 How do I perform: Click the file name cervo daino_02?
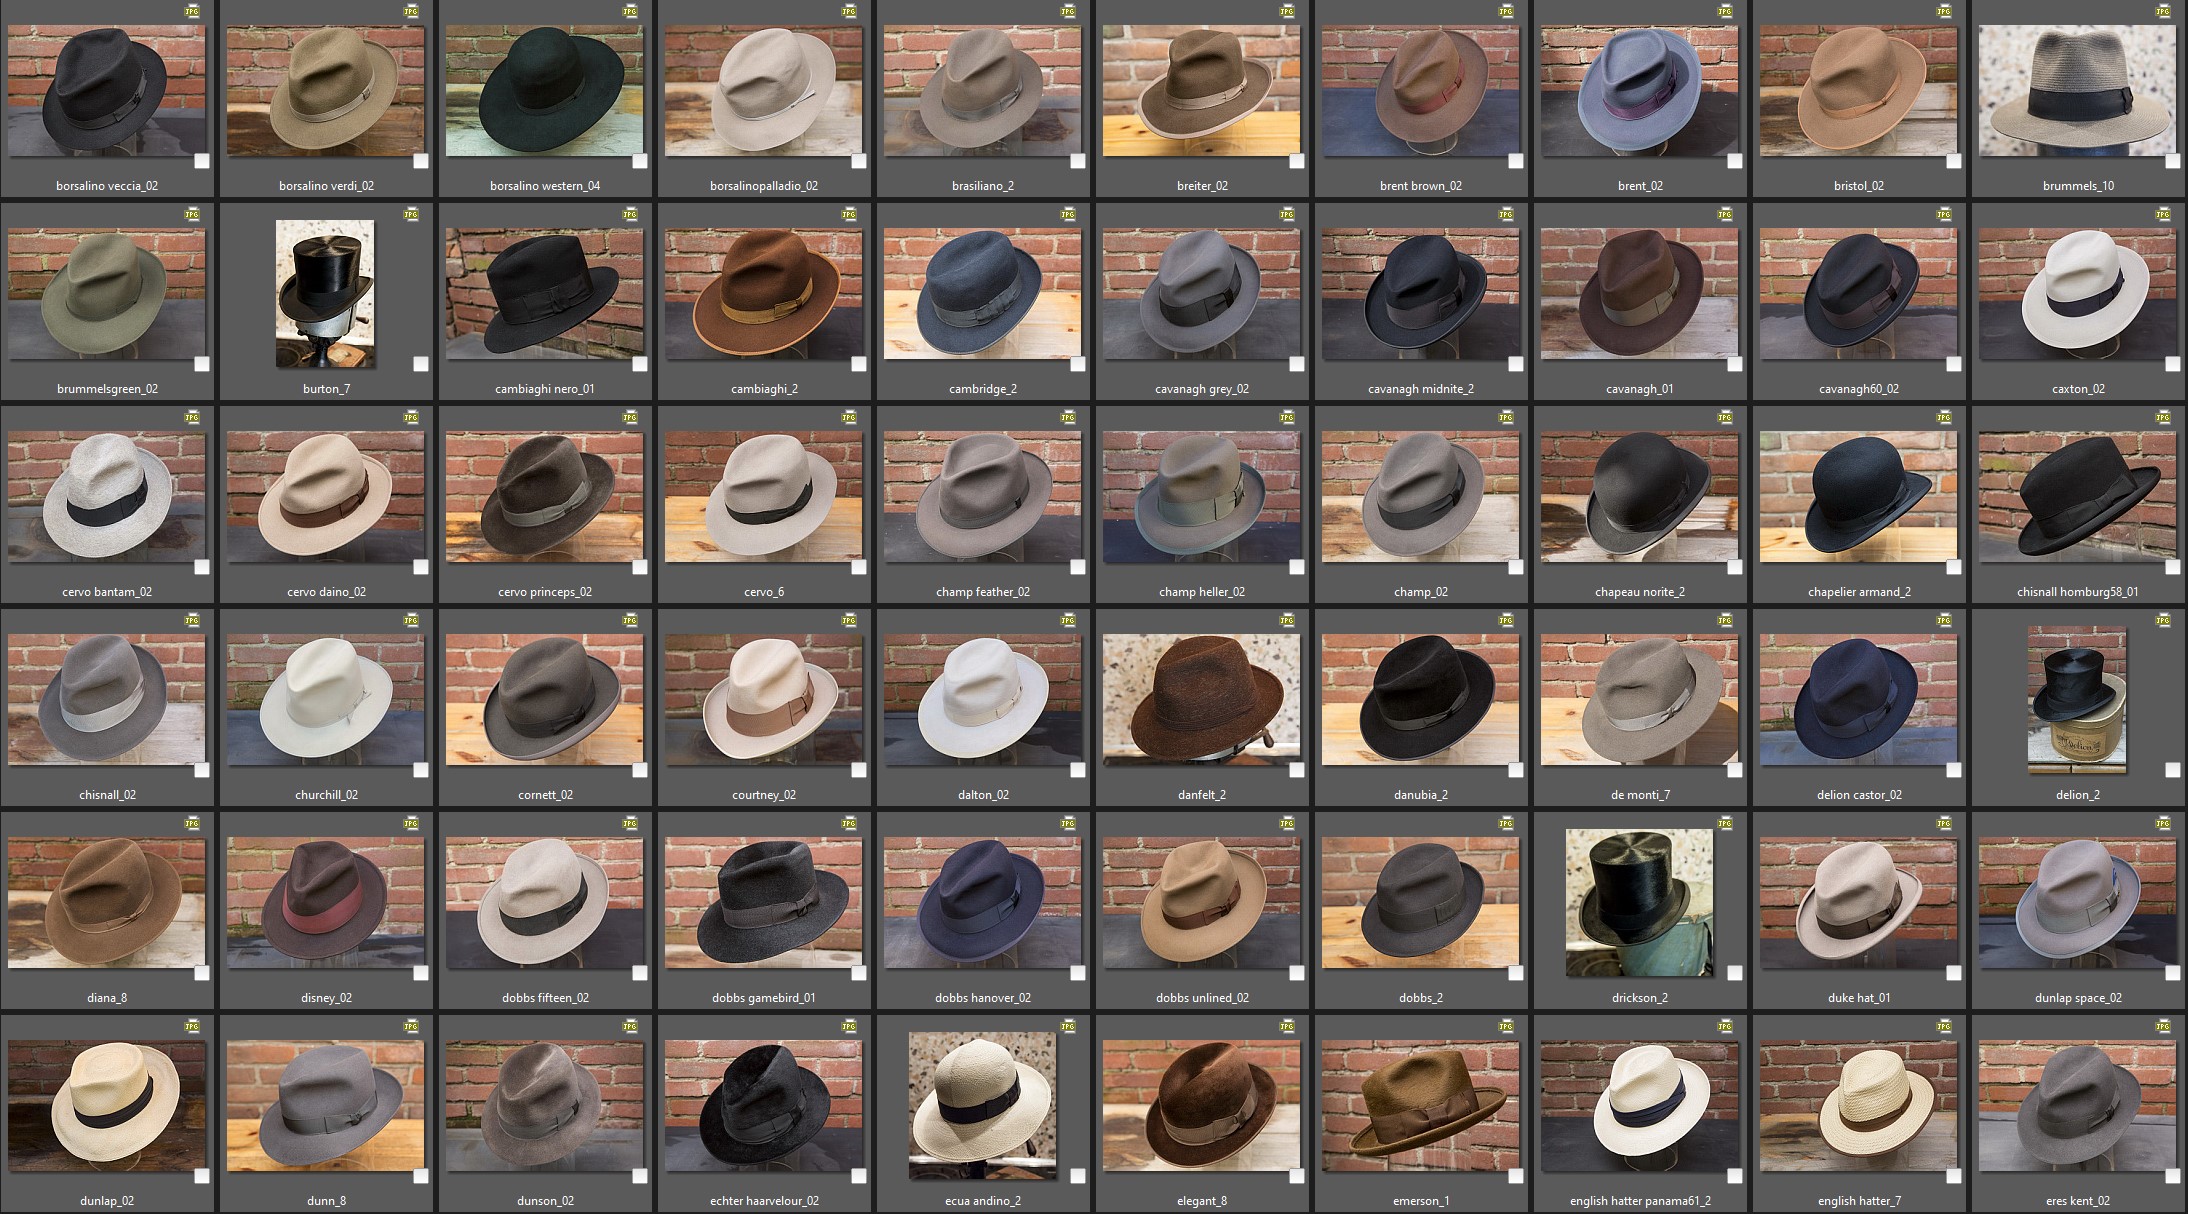click(326, 592)
